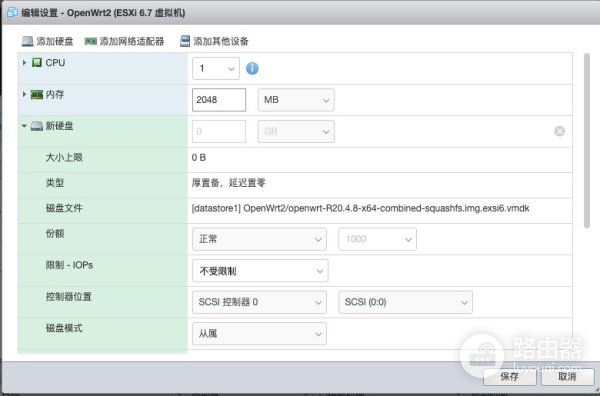Open the shares (份额) 正常 dropdown
This screenshot has height=396, width=600.
259,239
